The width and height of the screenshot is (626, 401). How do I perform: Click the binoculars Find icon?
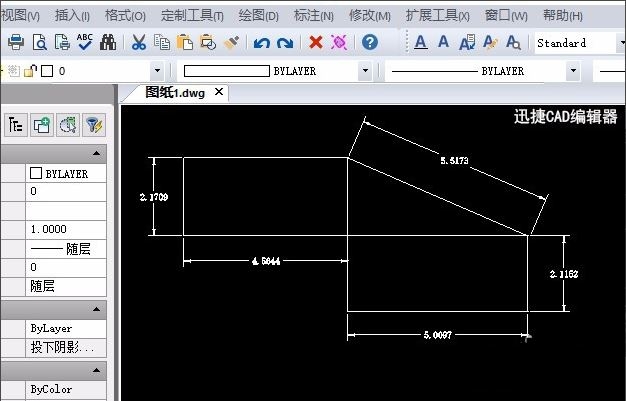click(108, 42)
